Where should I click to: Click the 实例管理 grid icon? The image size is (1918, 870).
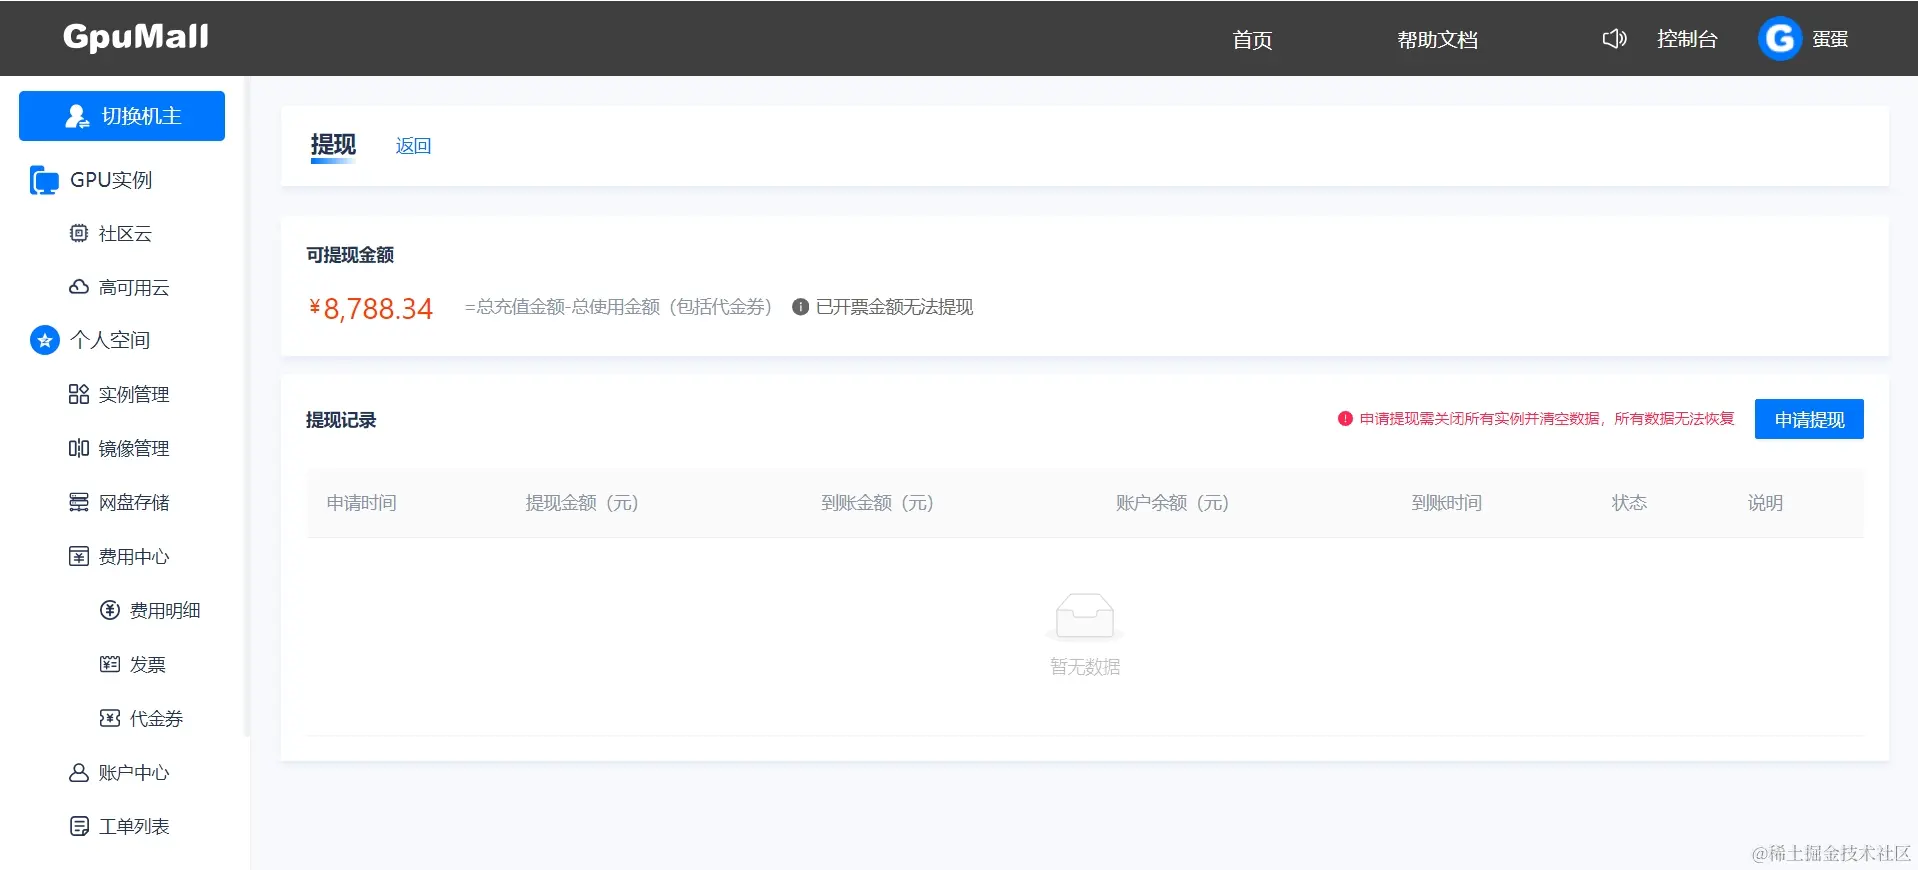[x=79, y=394]
